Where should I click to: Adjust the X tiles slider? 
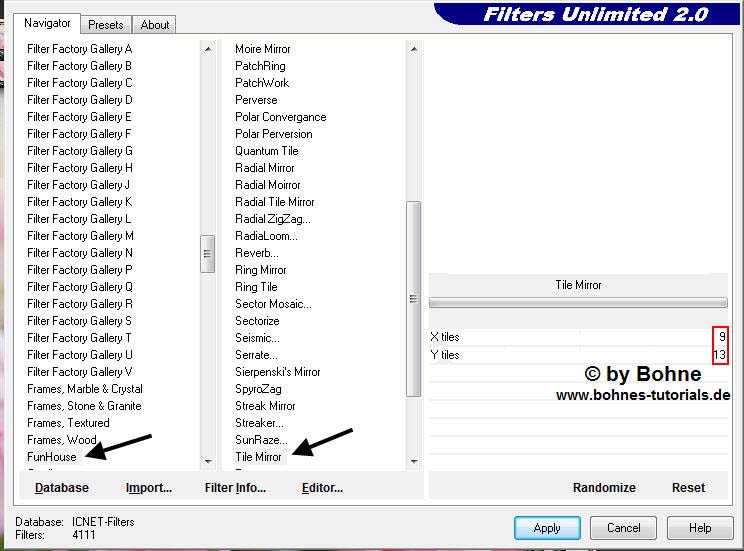coord(580,337)
